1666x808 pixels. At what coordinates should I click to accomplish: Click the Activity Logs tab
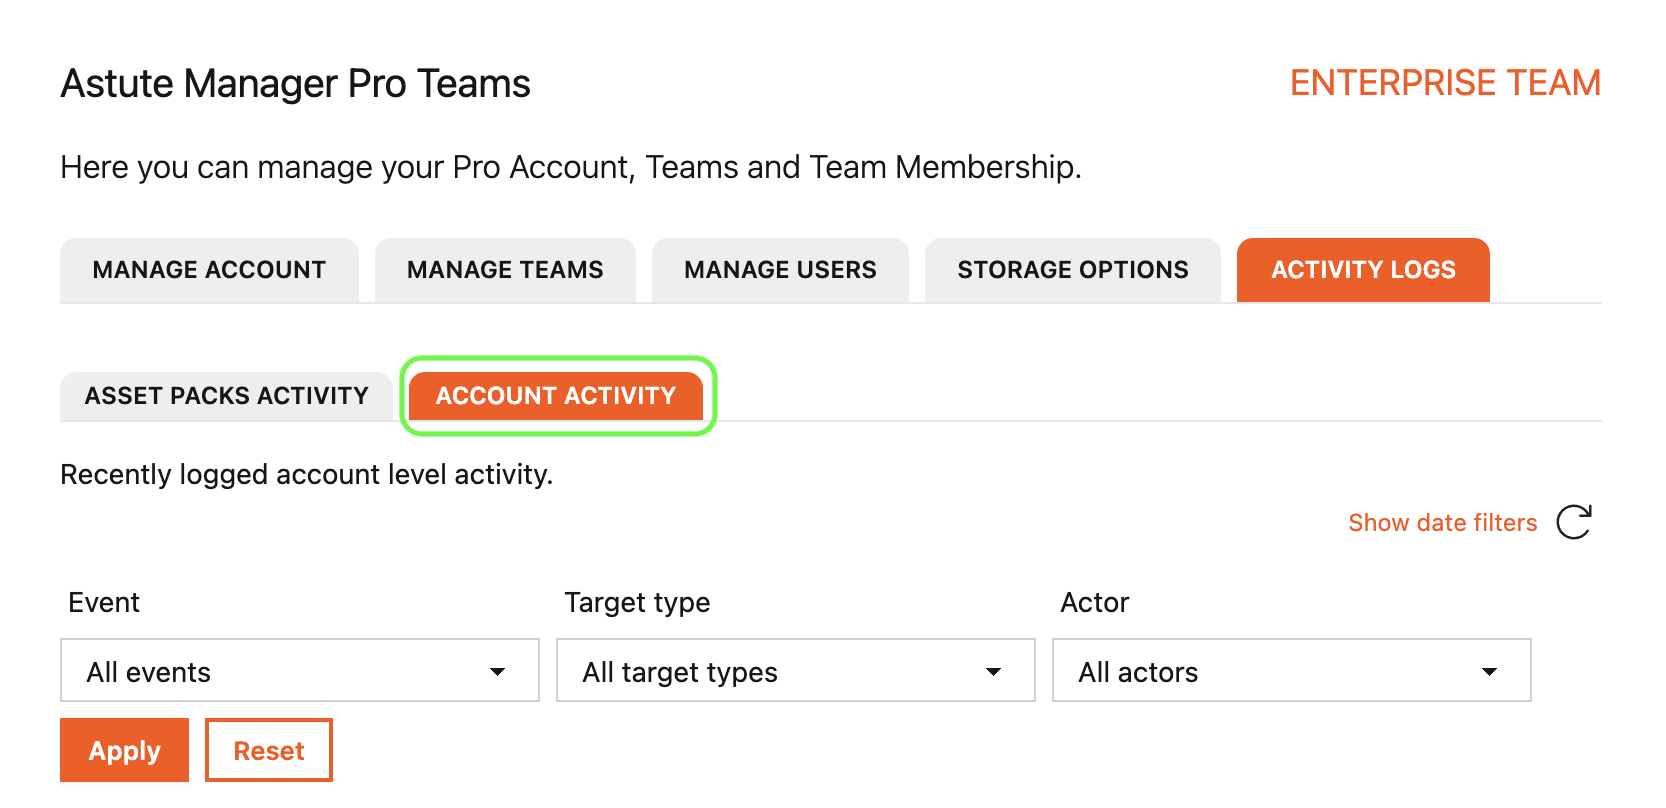pos(1363,270)
